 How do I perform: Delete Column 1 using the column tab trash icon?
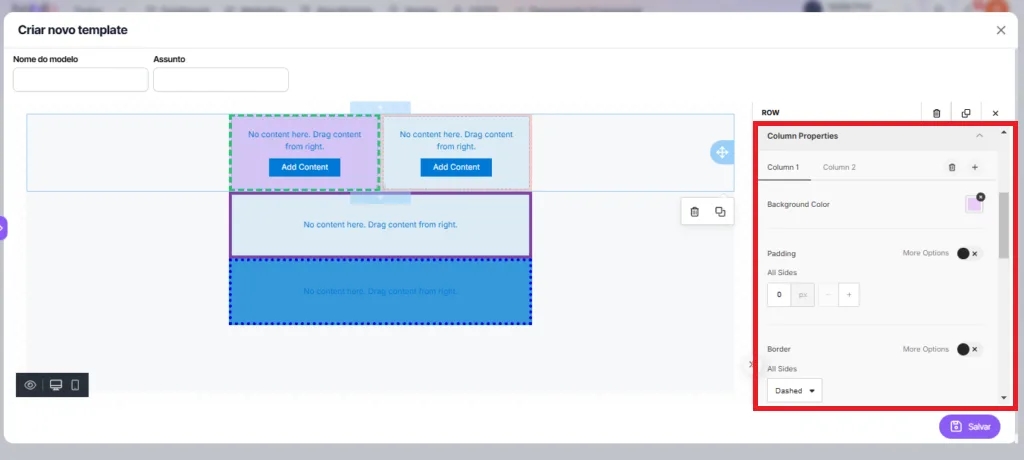point(952,167)
